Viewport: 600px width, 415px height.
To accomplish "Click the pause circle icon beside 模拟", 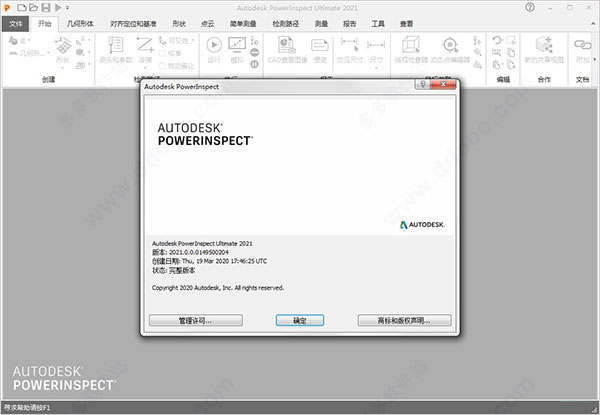I will click(x=254, y=64).
